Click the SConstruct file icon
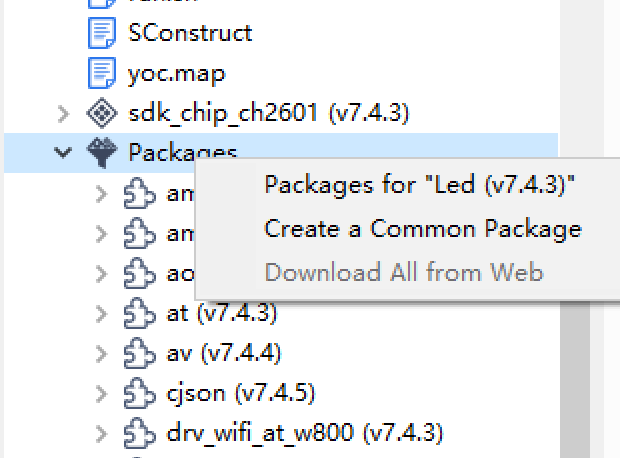Image resolution: width=620 pixels, height=458 pixels. pos(102,33)
